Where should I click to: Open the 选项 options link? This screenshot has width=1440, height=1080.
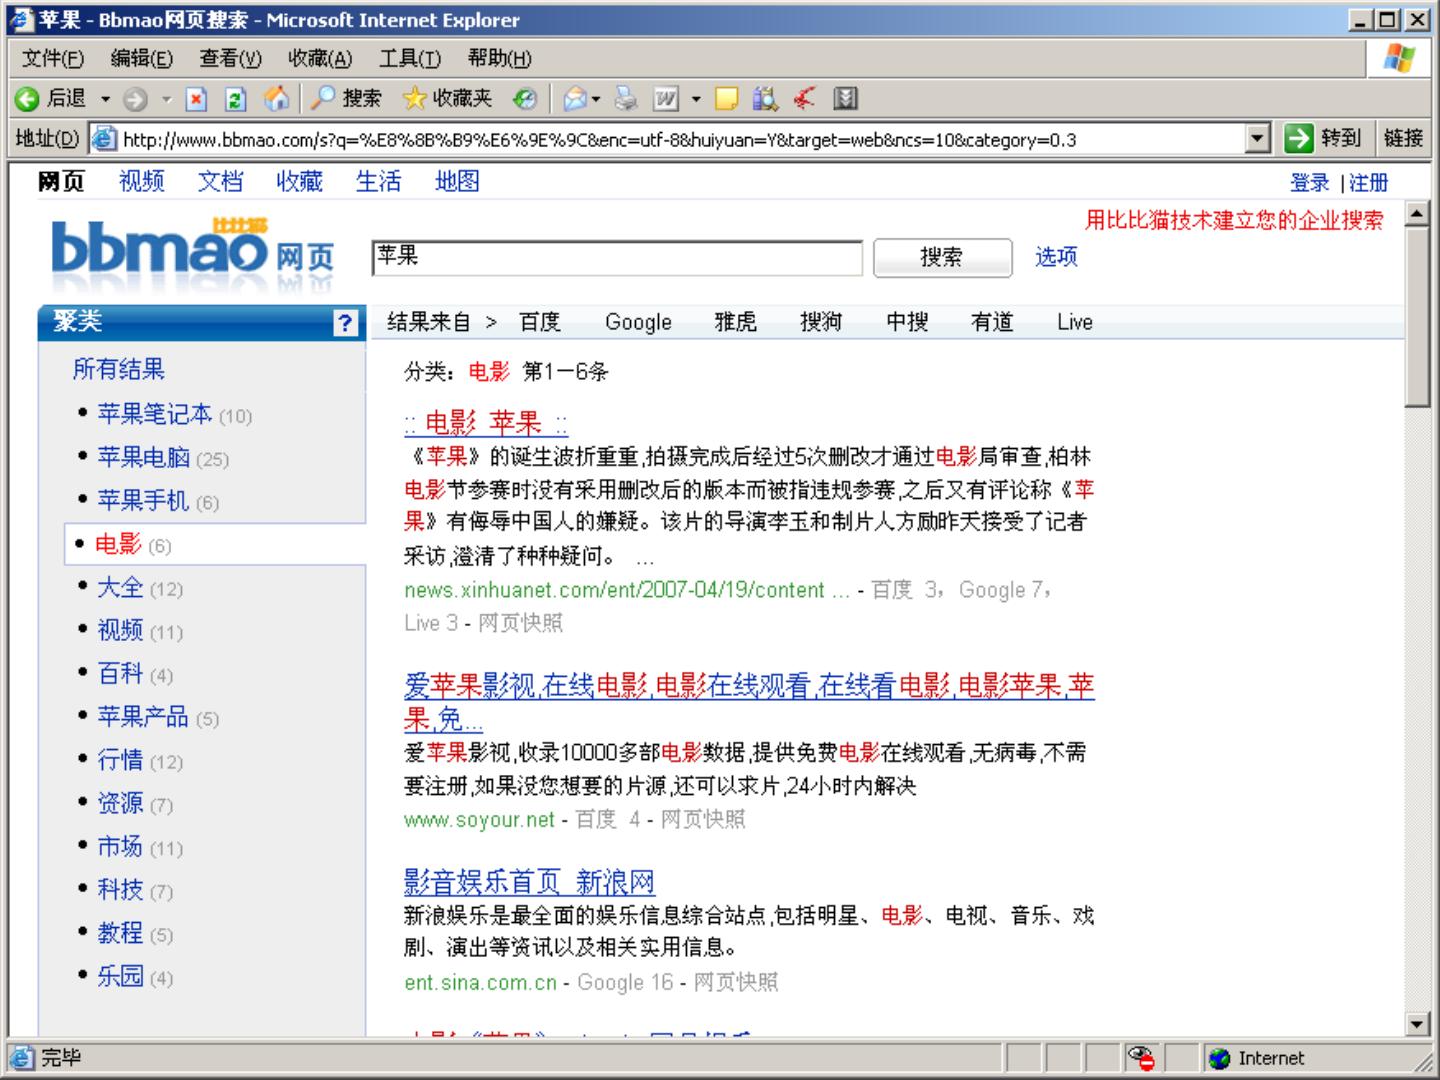[1056, 257]
